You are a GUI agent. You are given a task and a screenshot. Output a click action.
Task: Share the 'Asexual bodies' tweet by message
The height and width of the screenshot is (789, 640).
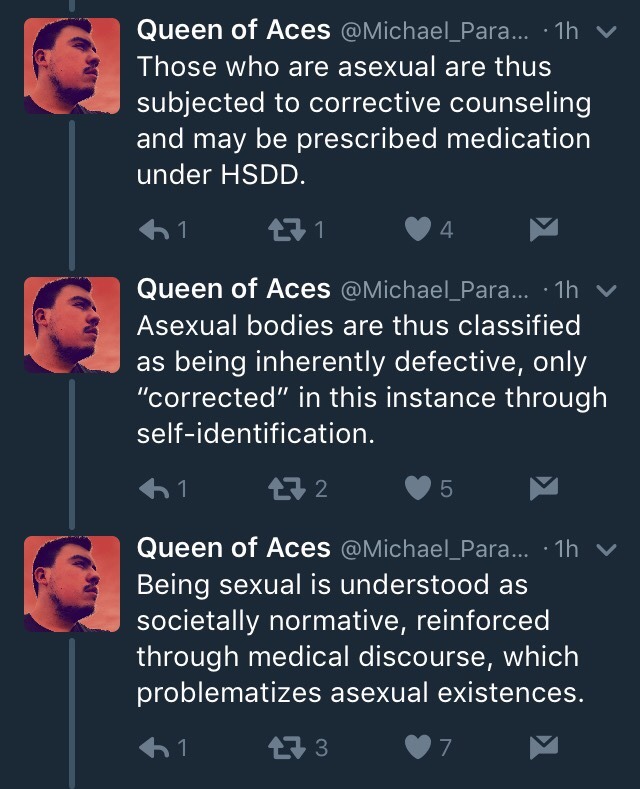[x=542, y=488]
